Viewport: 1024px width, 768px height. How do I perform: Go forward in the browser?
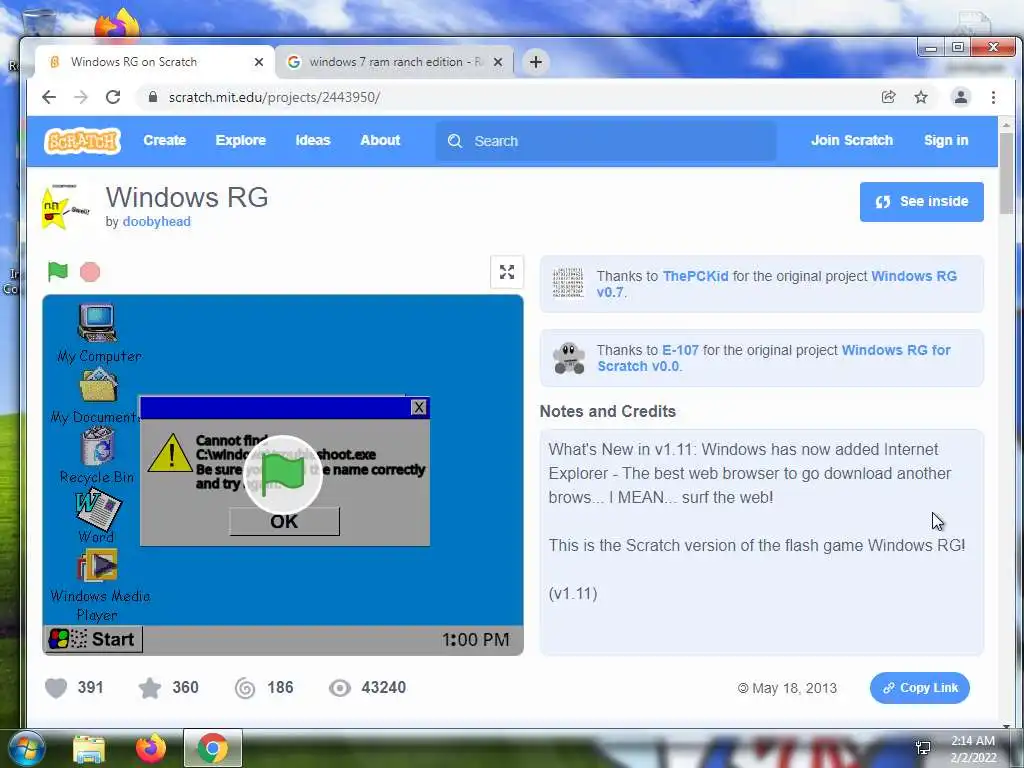coord(81,97)
